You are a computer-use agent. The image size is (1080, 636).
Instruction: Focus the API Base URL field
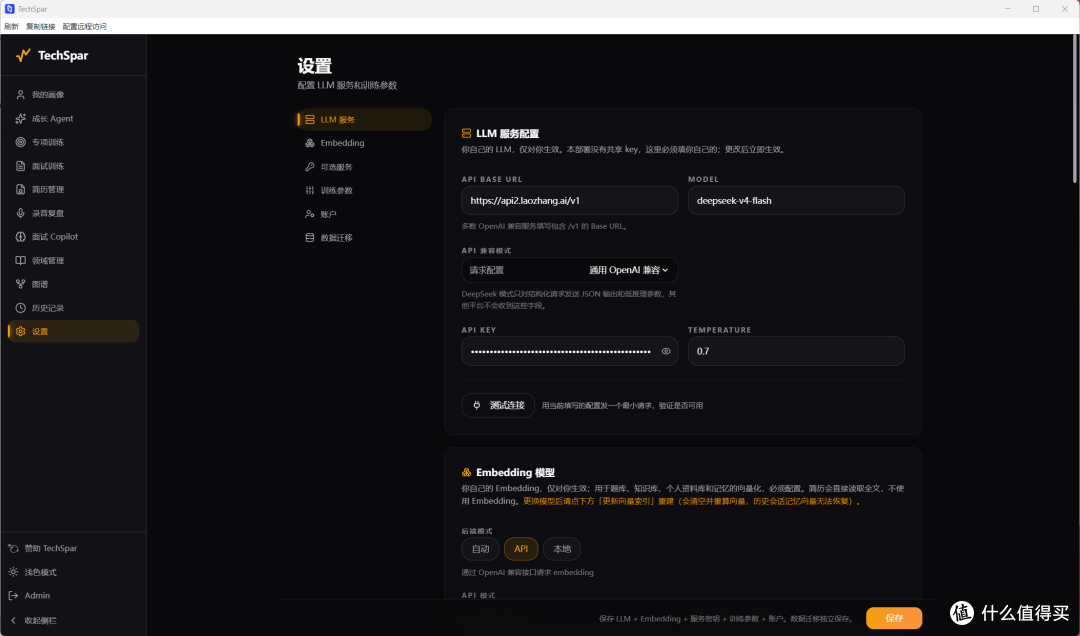570,201
